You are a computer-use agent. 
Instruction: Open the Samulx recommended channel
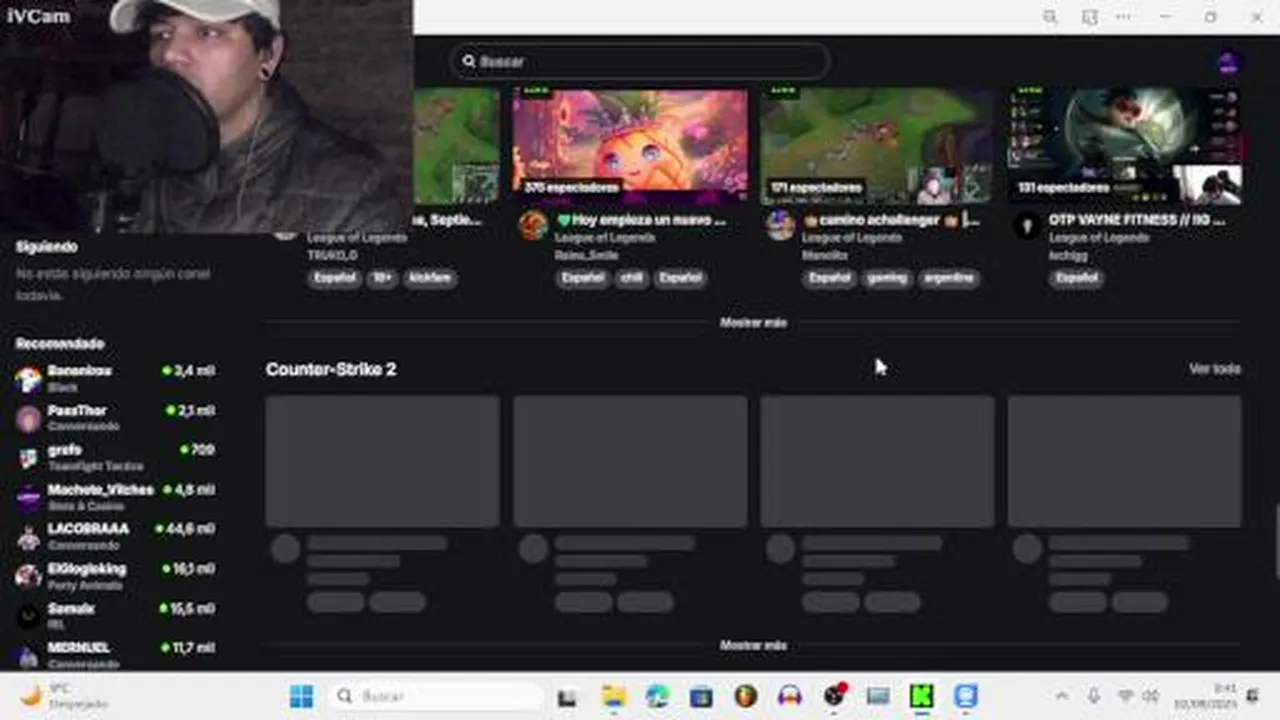(115, 616)
